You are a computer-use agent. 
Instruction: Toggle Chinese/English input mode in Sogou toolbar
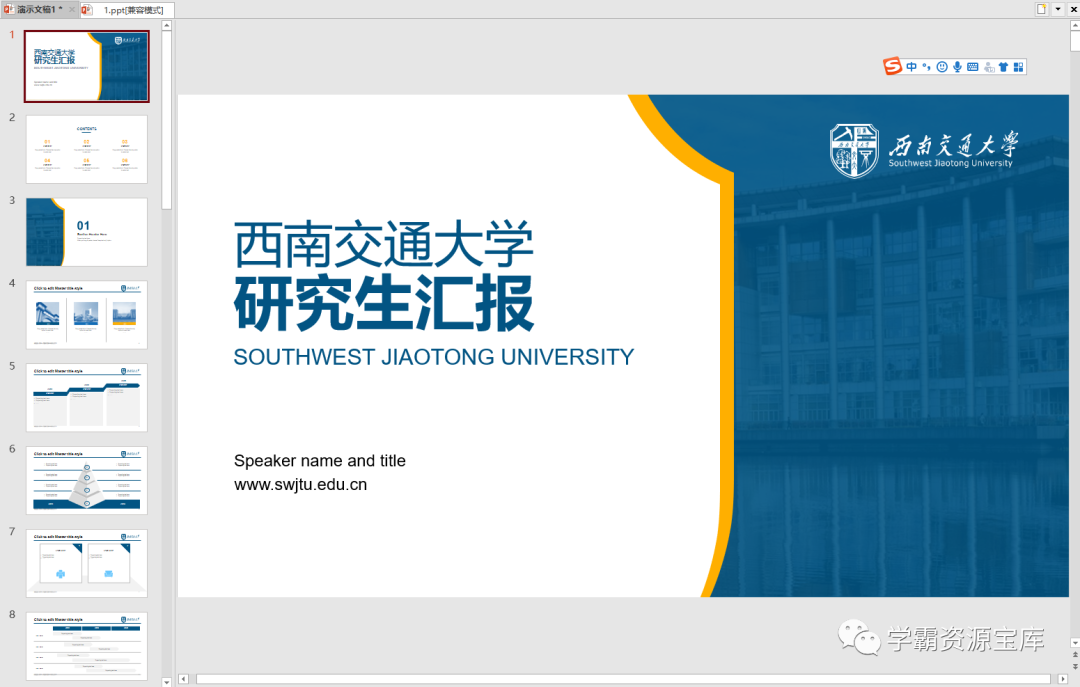911,66
